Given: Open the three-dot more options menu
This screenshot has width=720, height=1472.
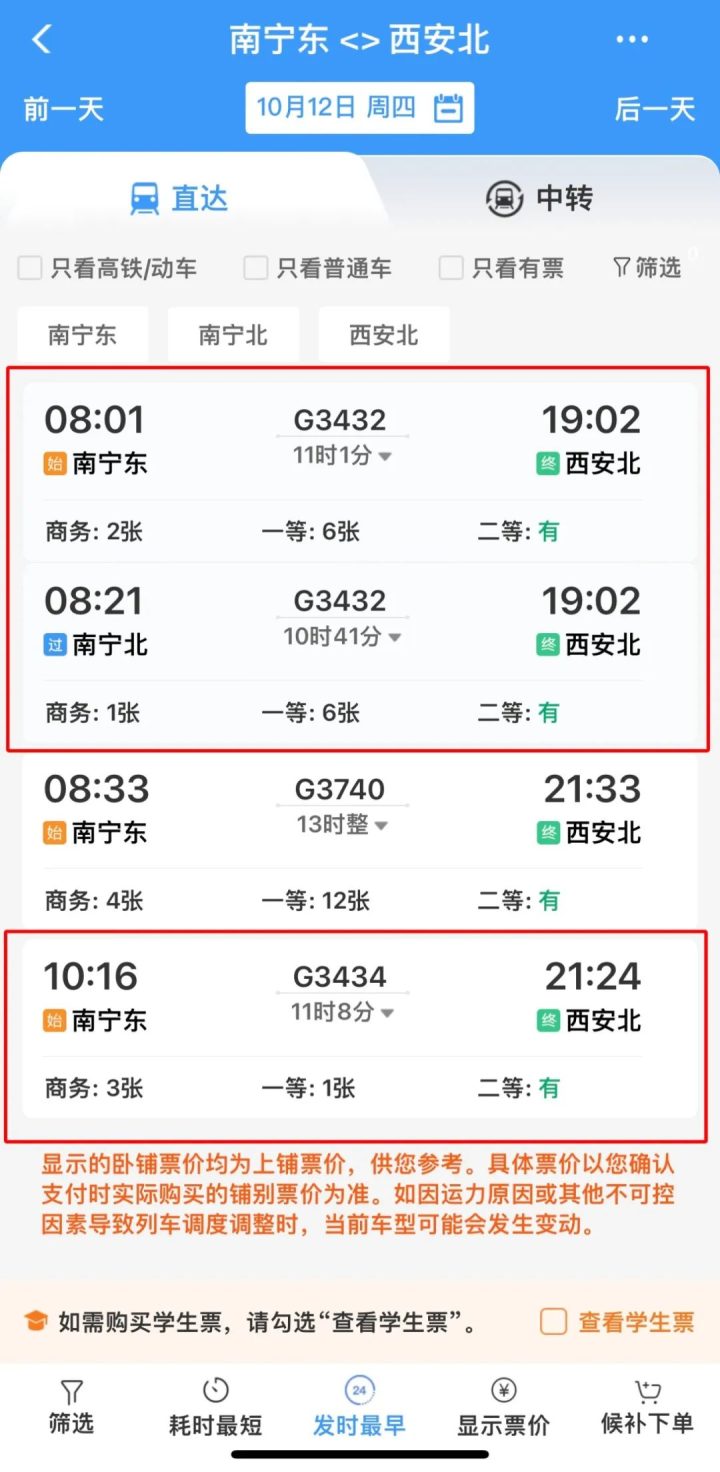Looking at the screenshot, I should (x=632, y=40).
